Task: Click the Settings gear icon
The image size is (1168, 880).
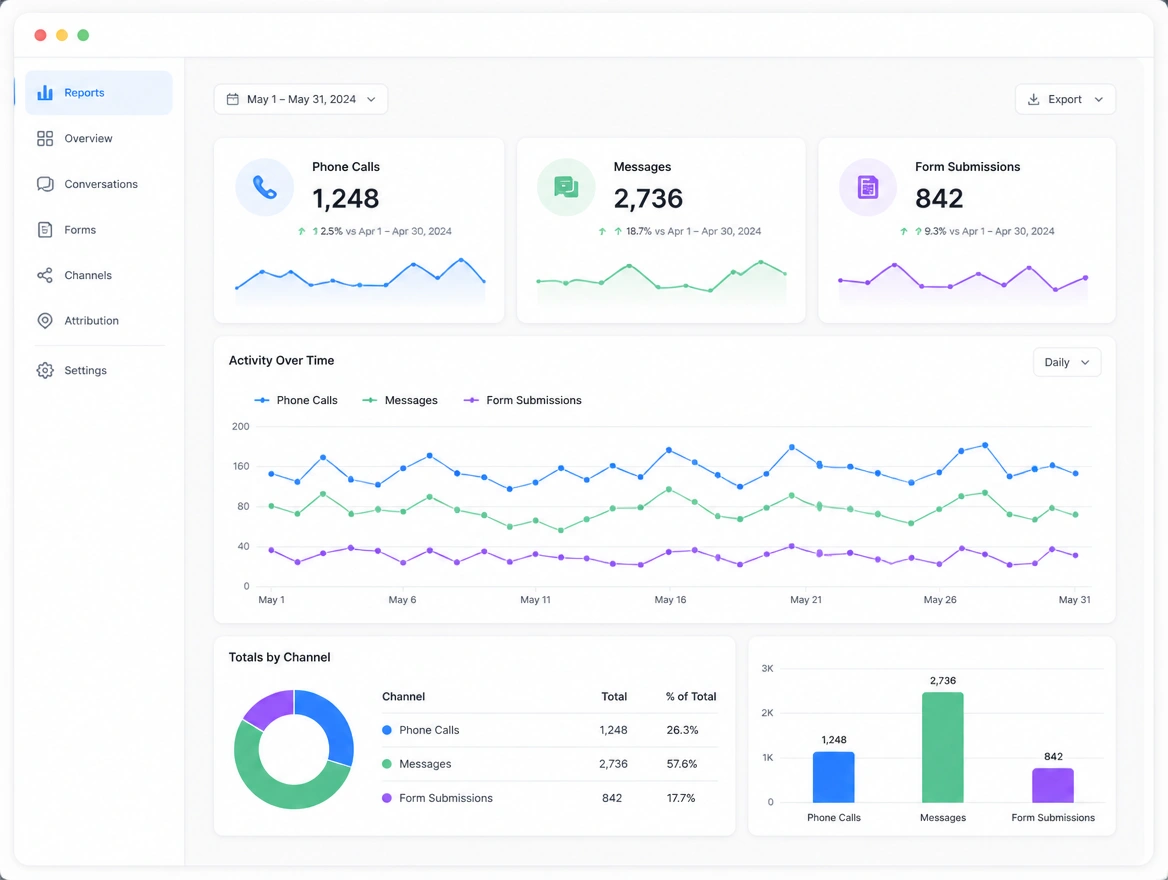Action: (45, 370)
